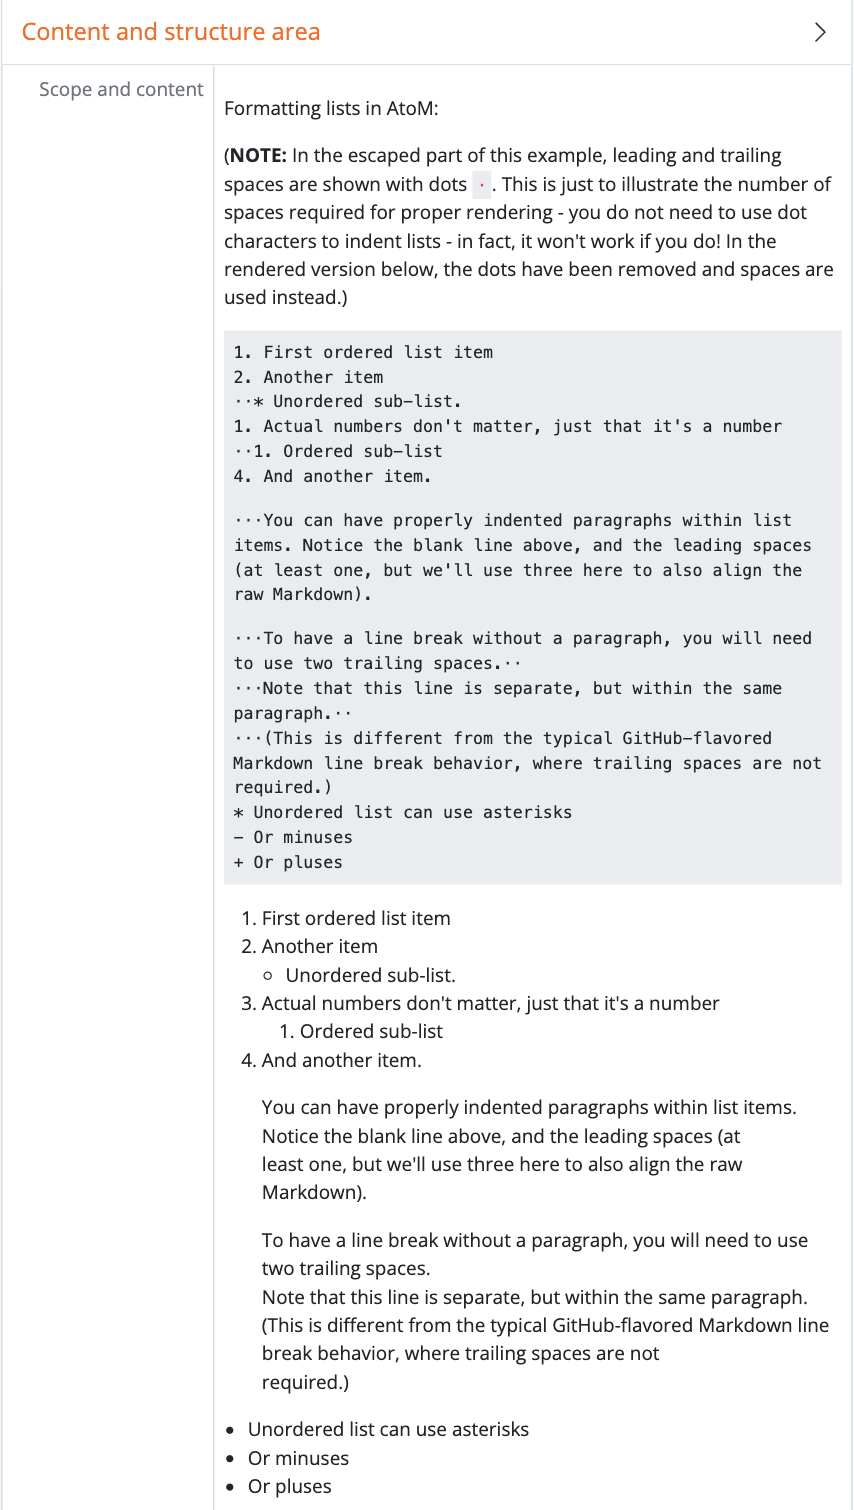Click the hollow circle bullet of Unordered sub-list
The image size is (854, 1510).
tap(268, 976)
